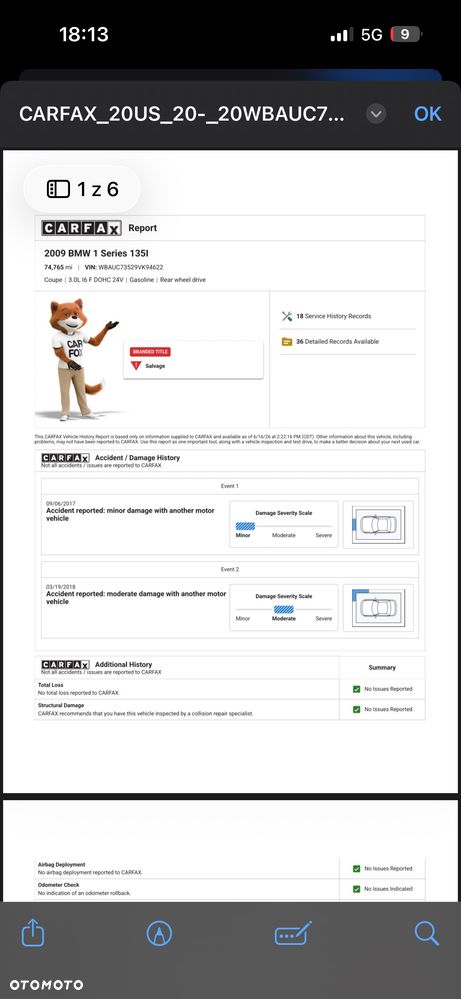Tap Event 1 car damage diagram
Screen dimensions: 461x999
click(378, 524)
